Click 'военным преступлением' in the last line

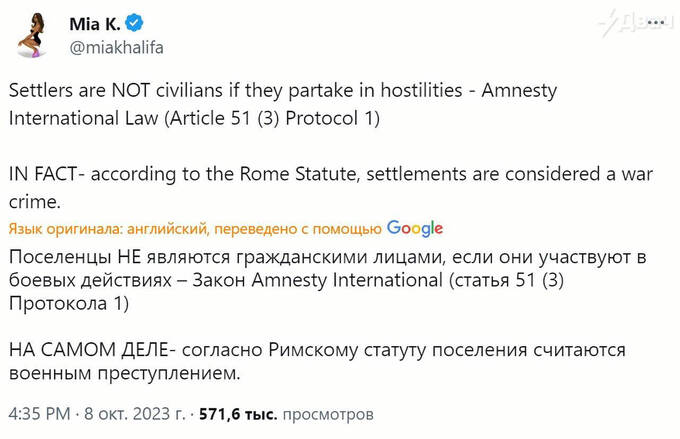point(125,376)
